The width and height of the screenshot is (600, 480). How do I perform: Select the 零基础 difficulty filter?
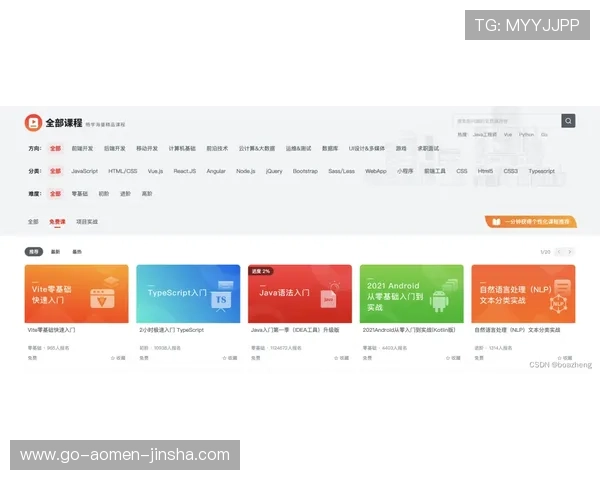79,193
